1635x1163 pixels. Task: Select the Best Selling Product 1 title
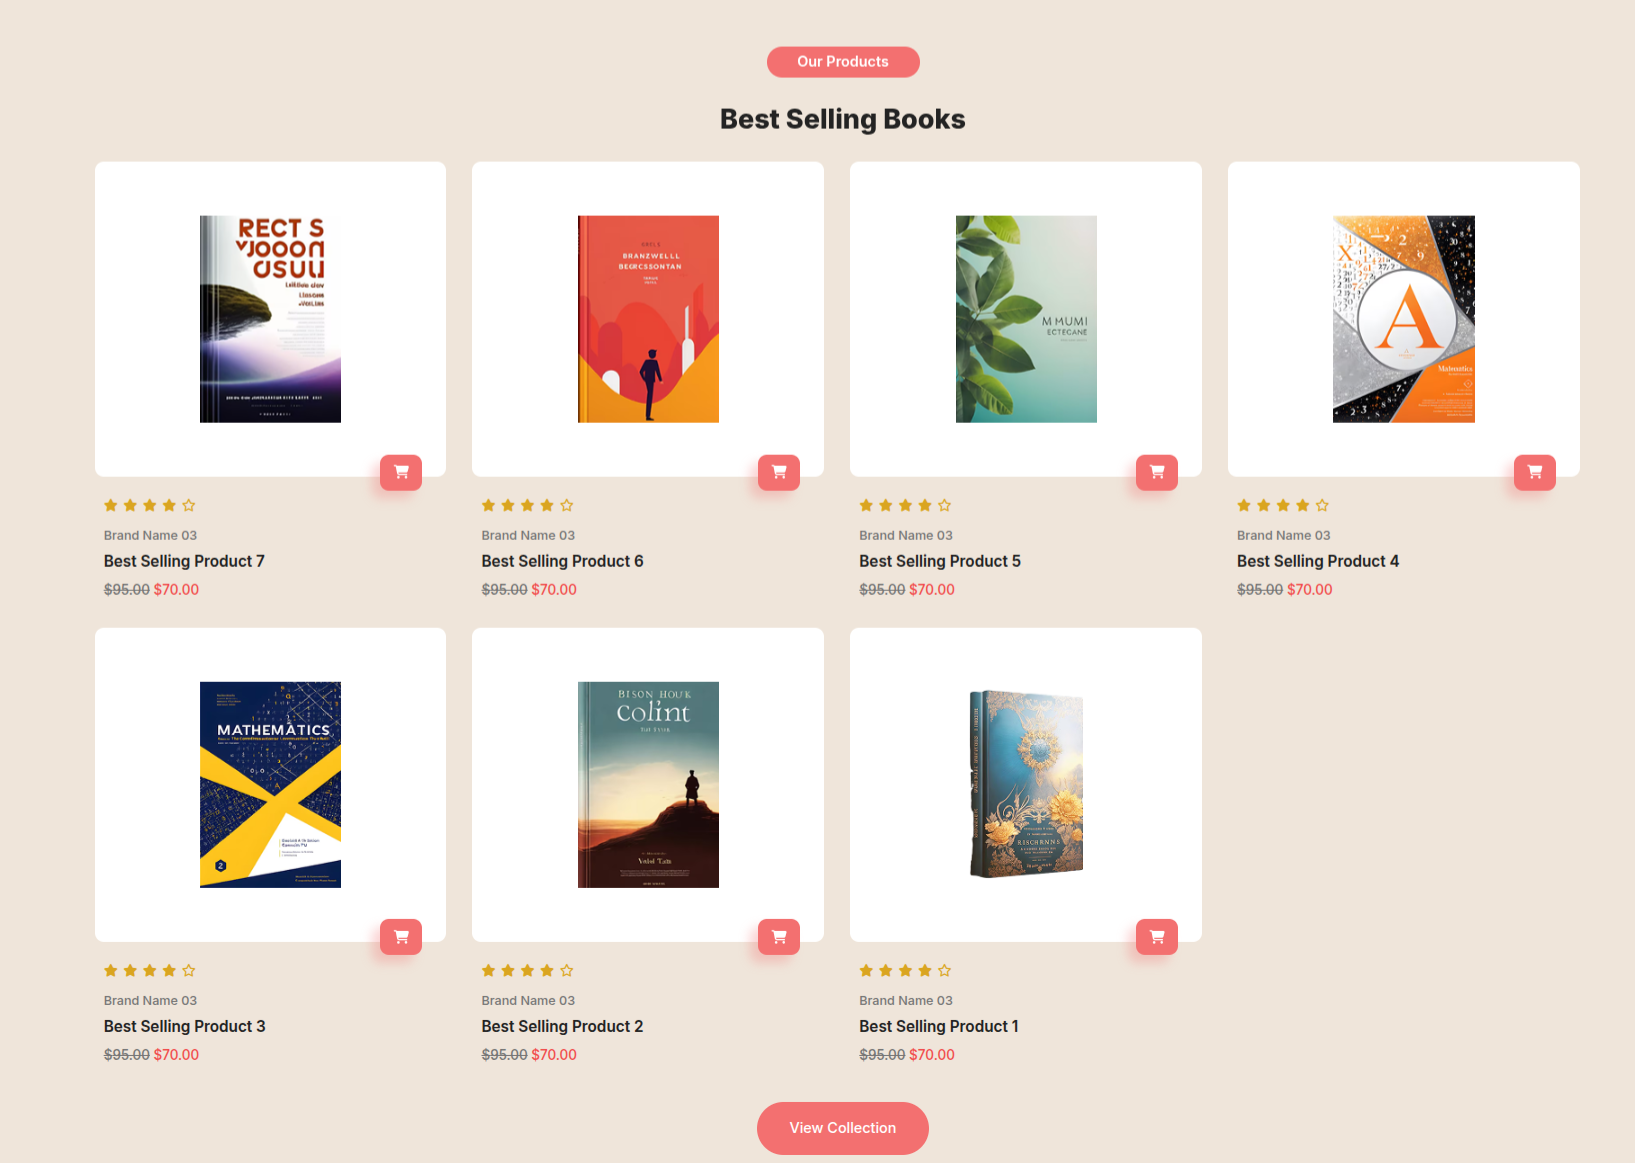(938, 1026)
